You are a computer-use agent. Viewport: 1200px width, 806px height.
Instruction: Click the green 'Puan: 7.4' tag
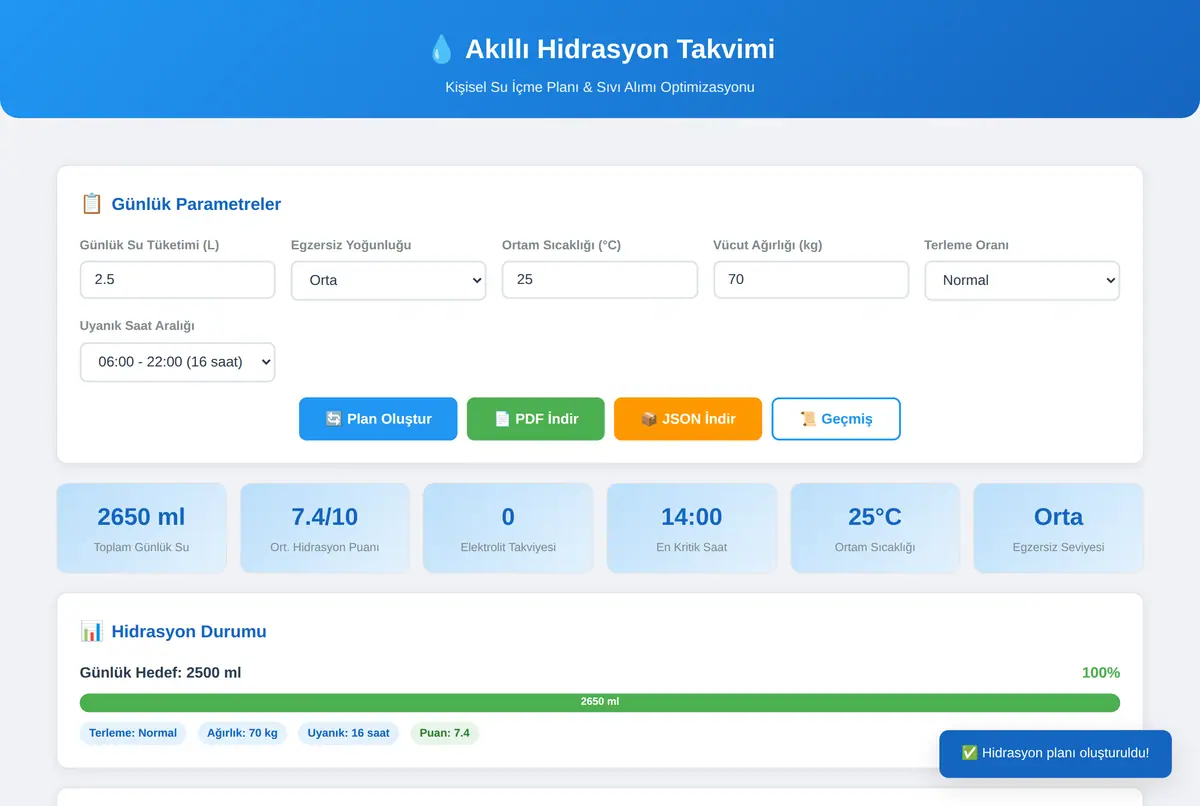click(x=445, y=733)
